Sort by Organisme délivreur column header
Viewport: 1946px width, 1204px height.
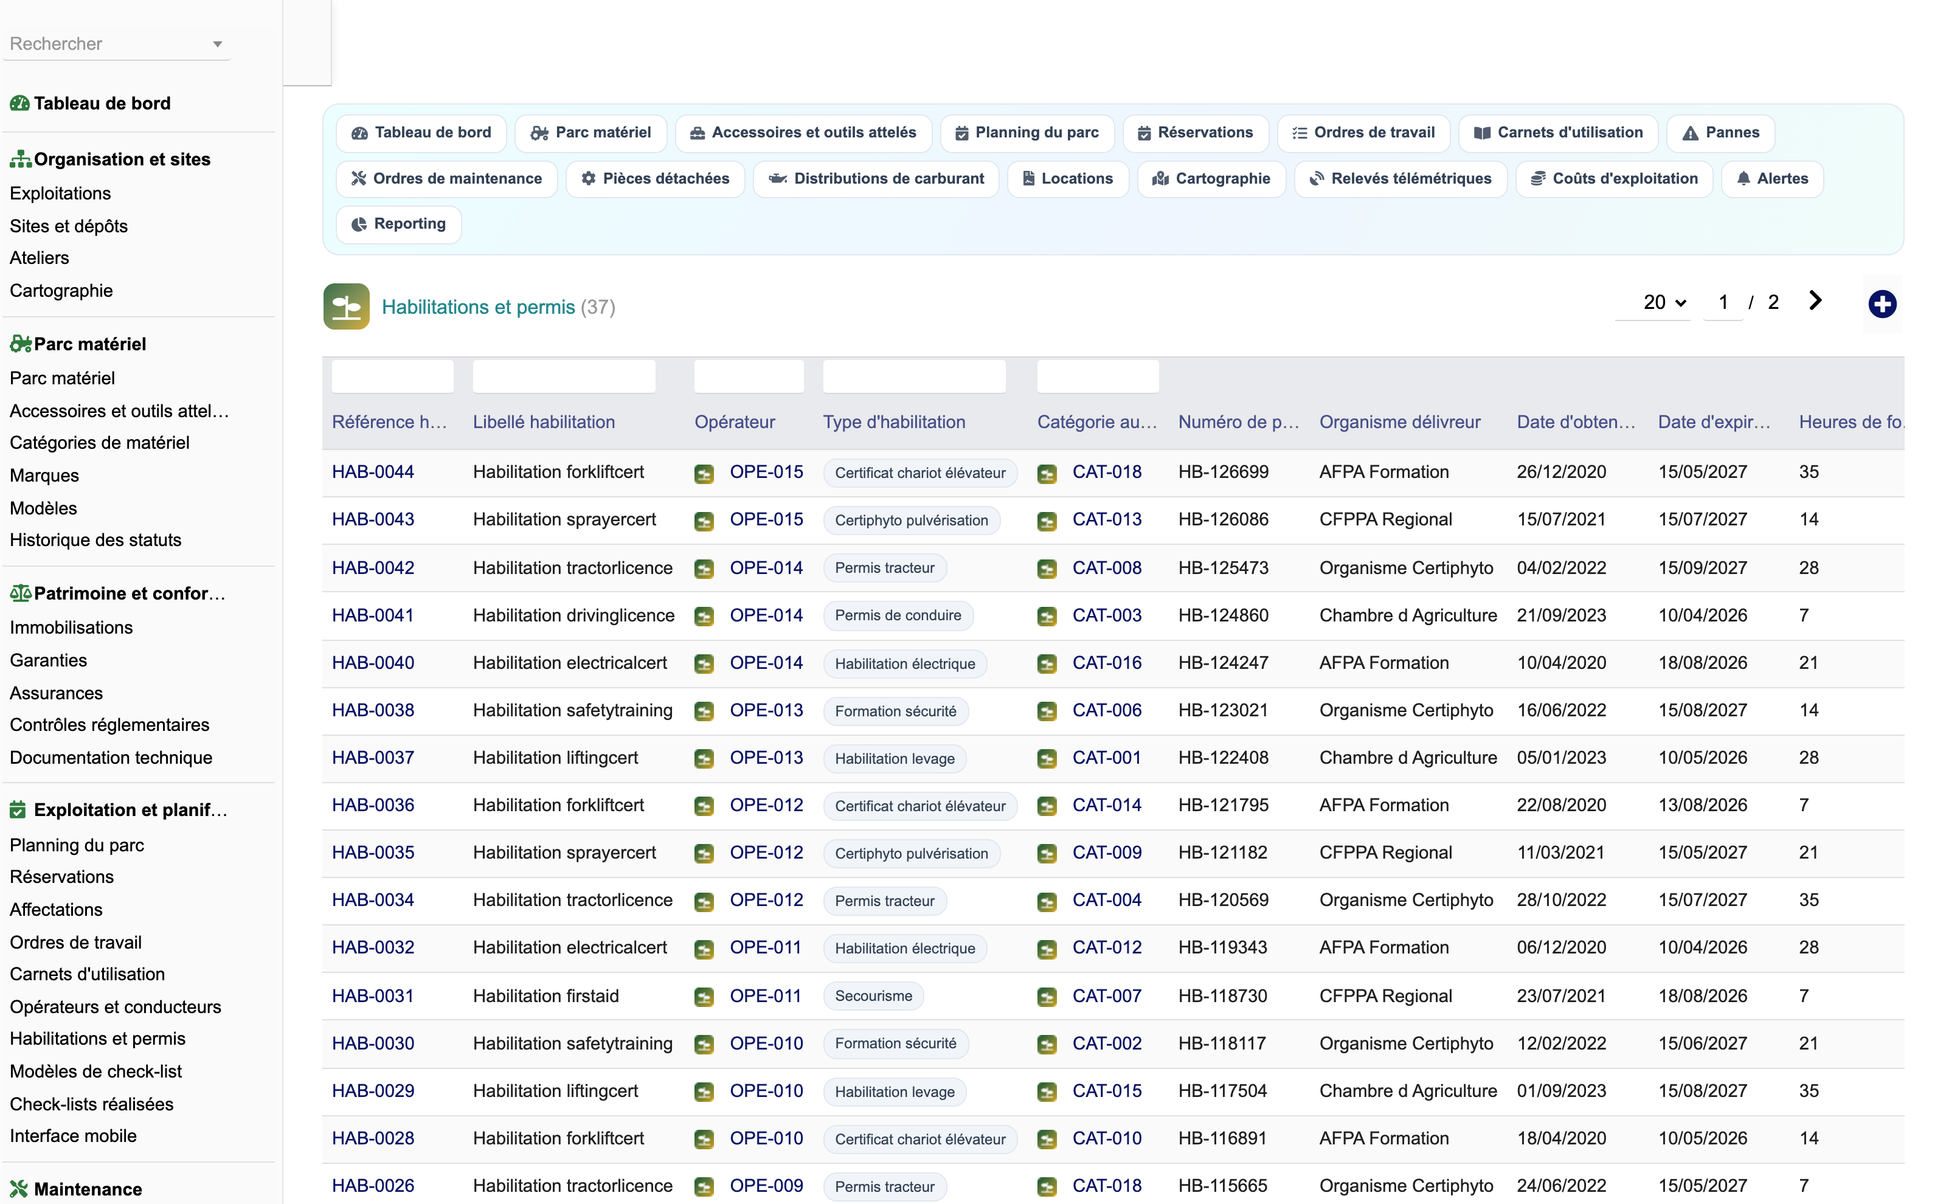[x=1399, y=422]
